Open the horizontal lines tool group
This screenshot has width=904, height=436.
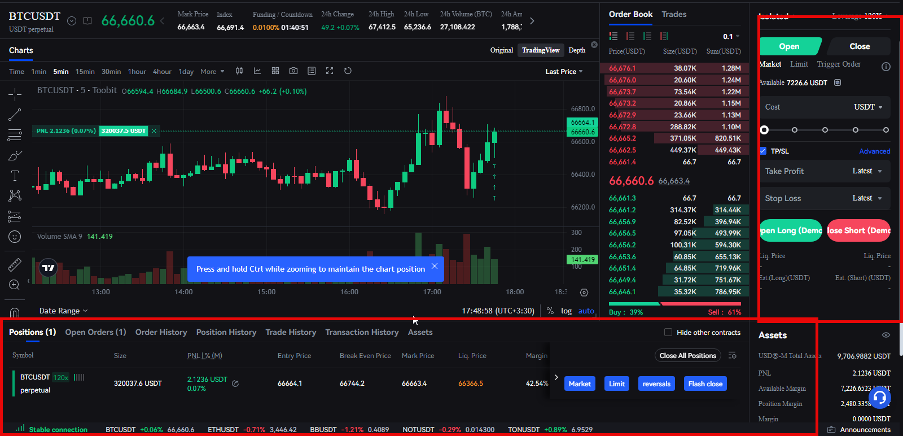[15, 135]
